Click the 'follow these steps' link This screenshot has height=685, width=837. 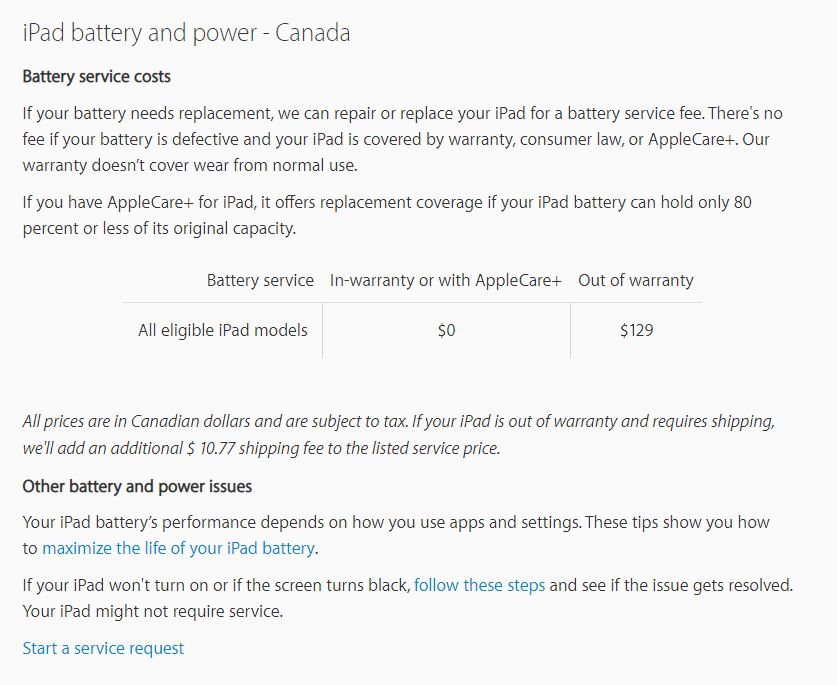[x=479, y=585]
